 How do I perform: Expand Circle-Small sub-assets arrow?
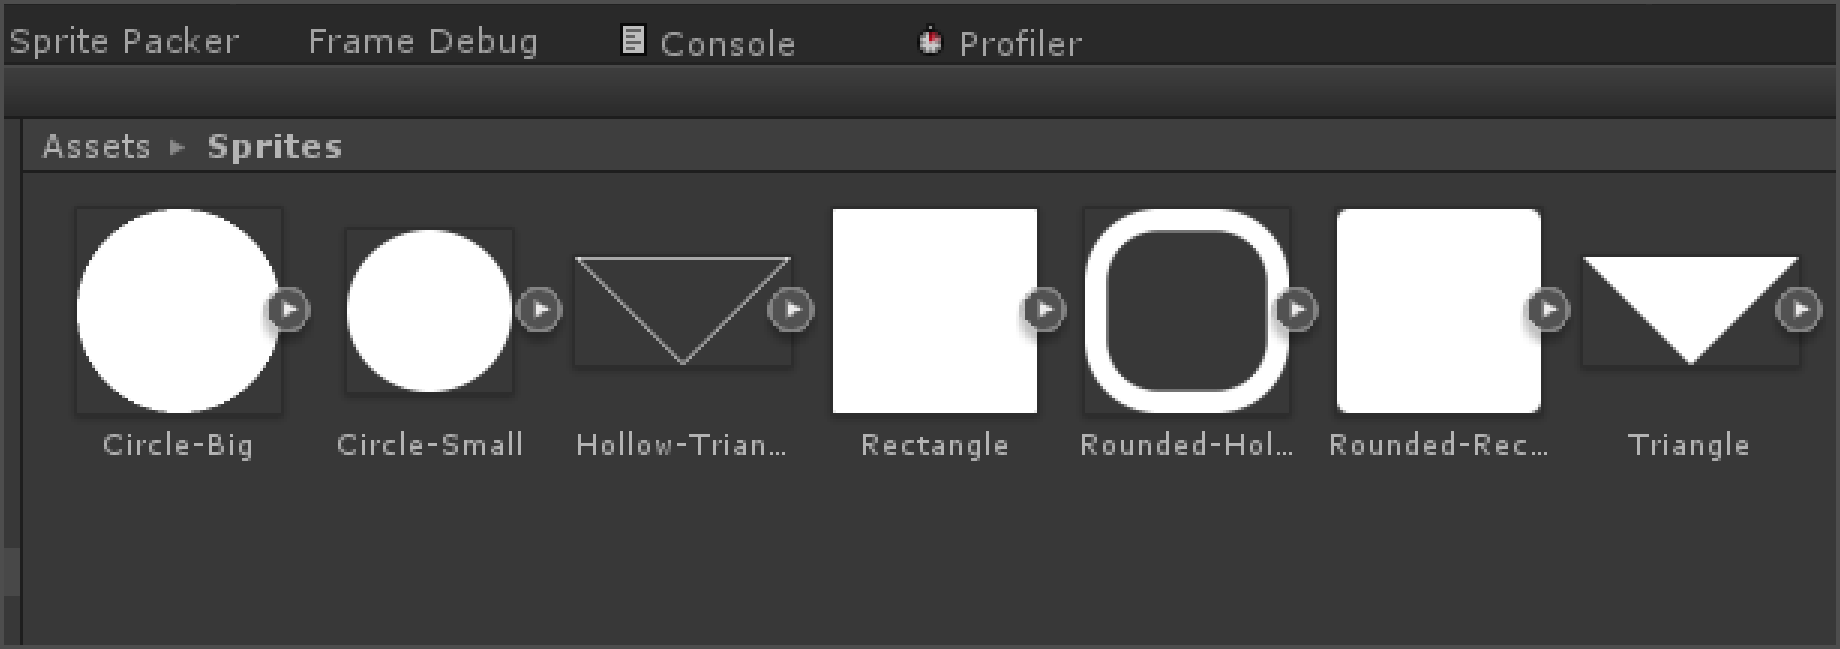point(540,310)
